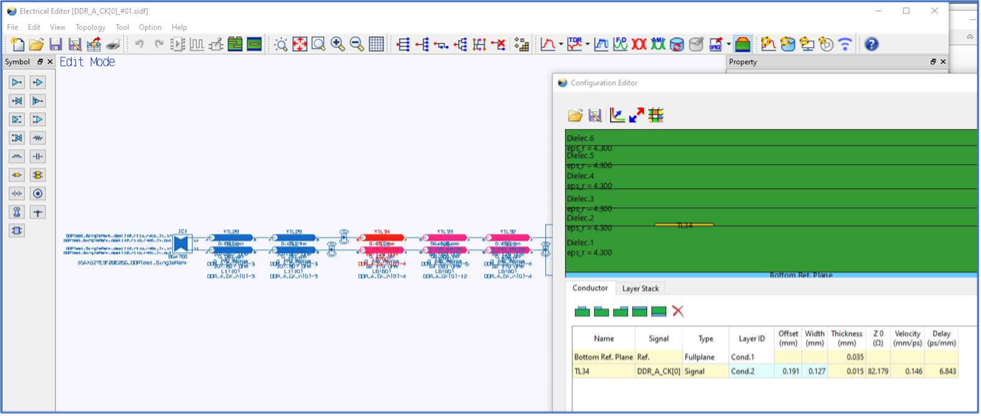Image resolution: width=981 pixels, height=416 pixels.
Task: Click red-blue diagonal arrows icon
Action: [637, 115]
